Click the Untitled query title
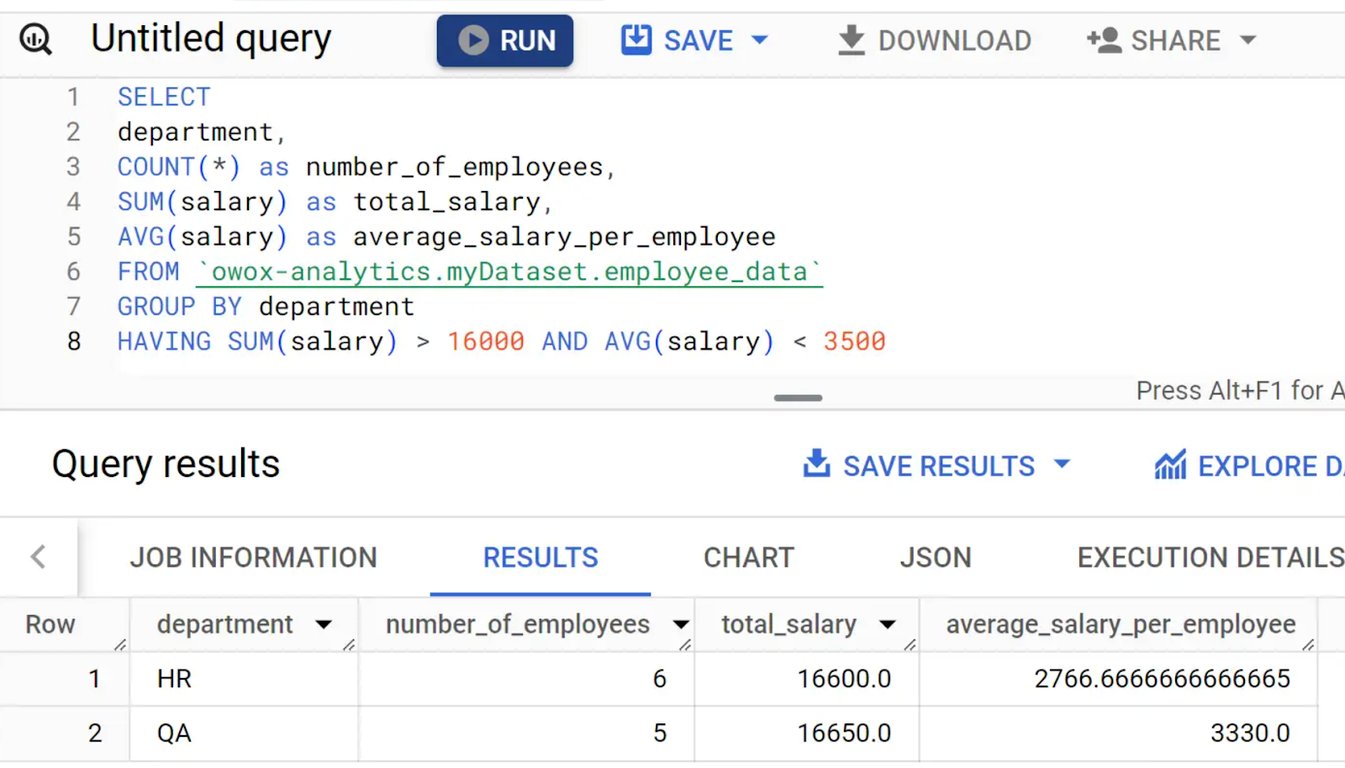Viewport: 1345px width, 768px height. pyautogui.click(x=211, y=39)
